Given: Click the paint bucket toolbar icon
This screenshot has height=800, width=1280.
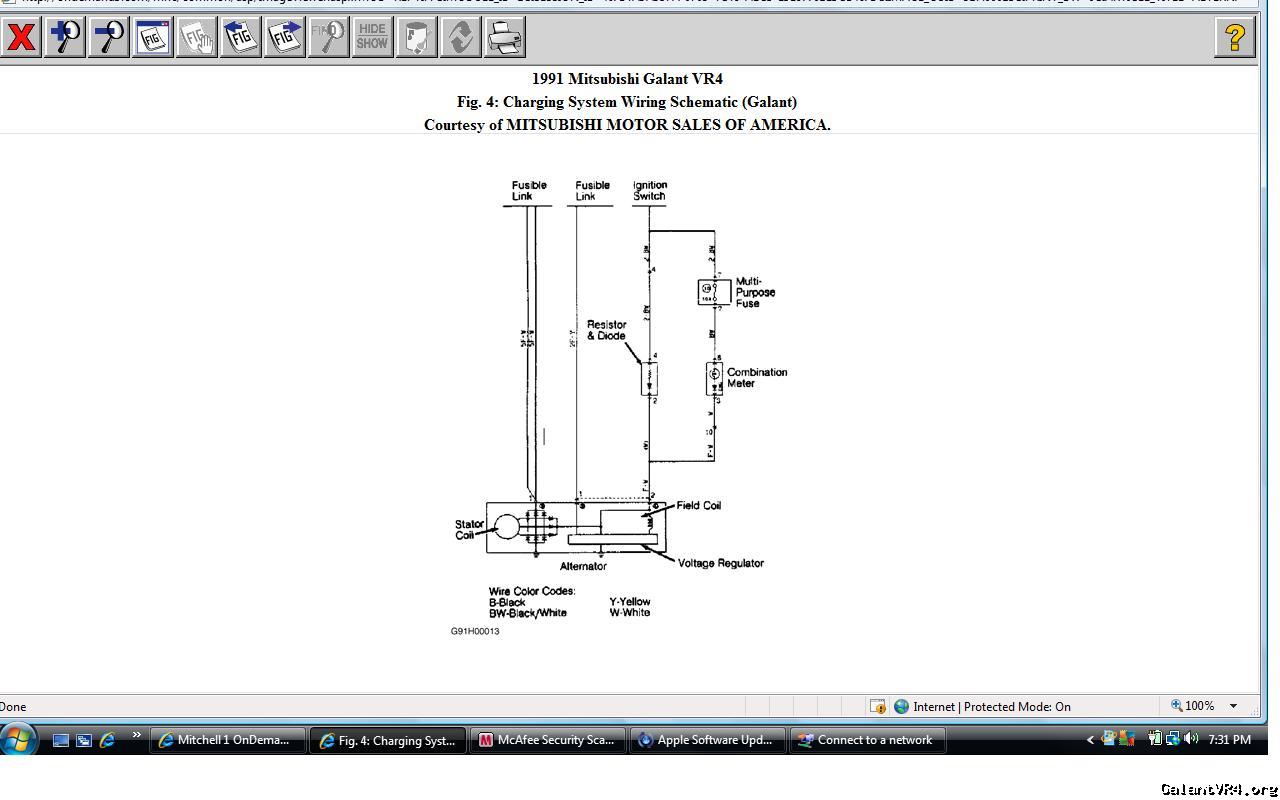Looking at the screenshot, I should [417, 38].
